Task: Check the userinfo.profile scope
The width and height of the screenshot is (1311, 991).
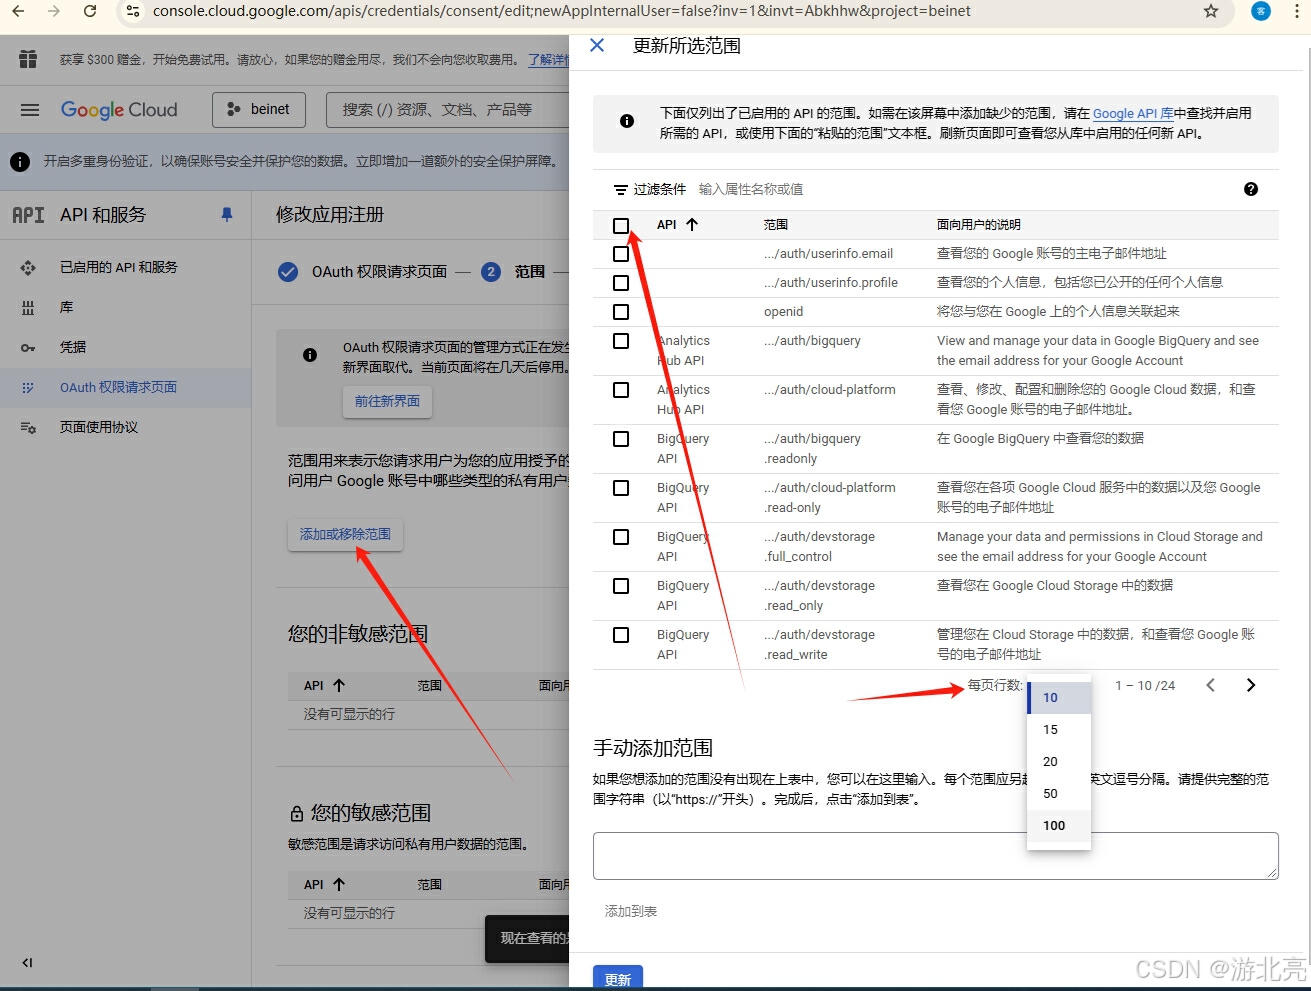Action: coord(621,283)
